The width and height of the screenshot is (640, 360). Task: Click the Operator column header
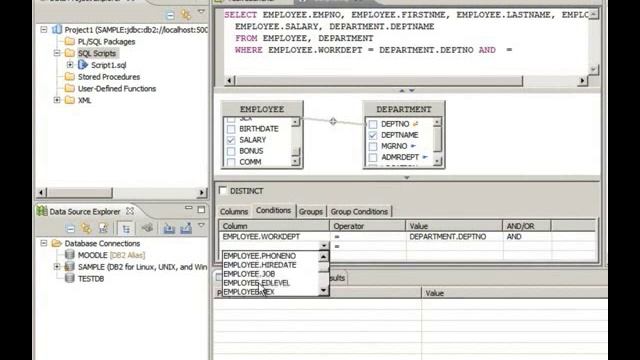[x=367, y=226]
